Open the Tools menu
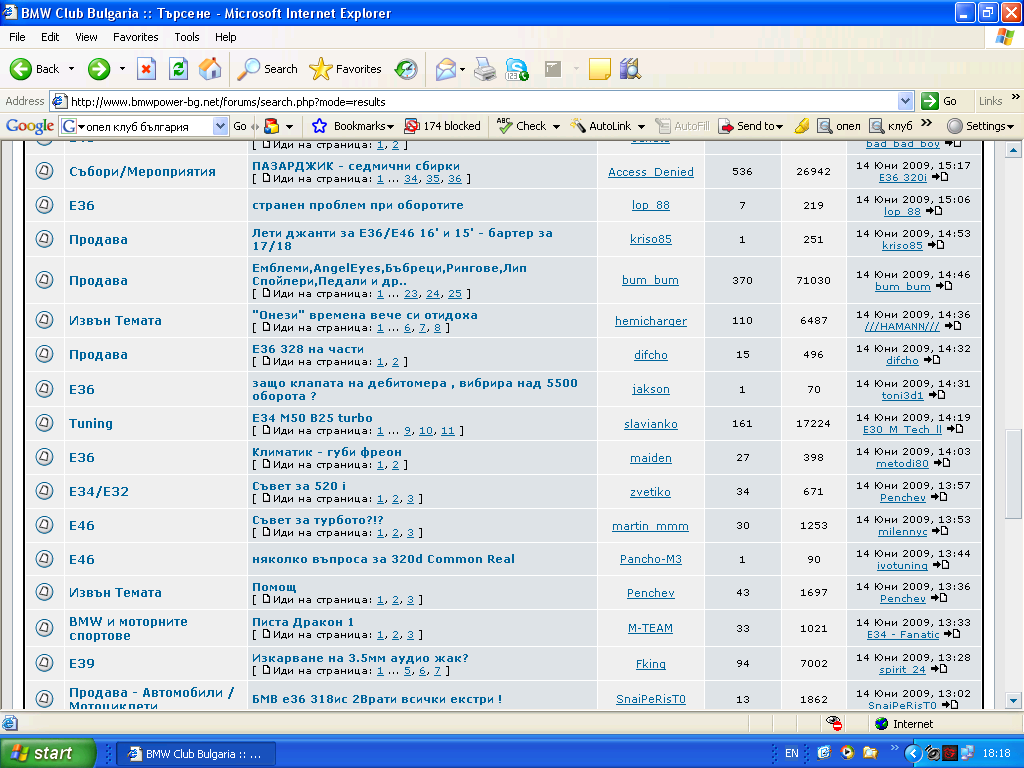This screenshot has width=1024, height=768. click(x=187, y=37)
